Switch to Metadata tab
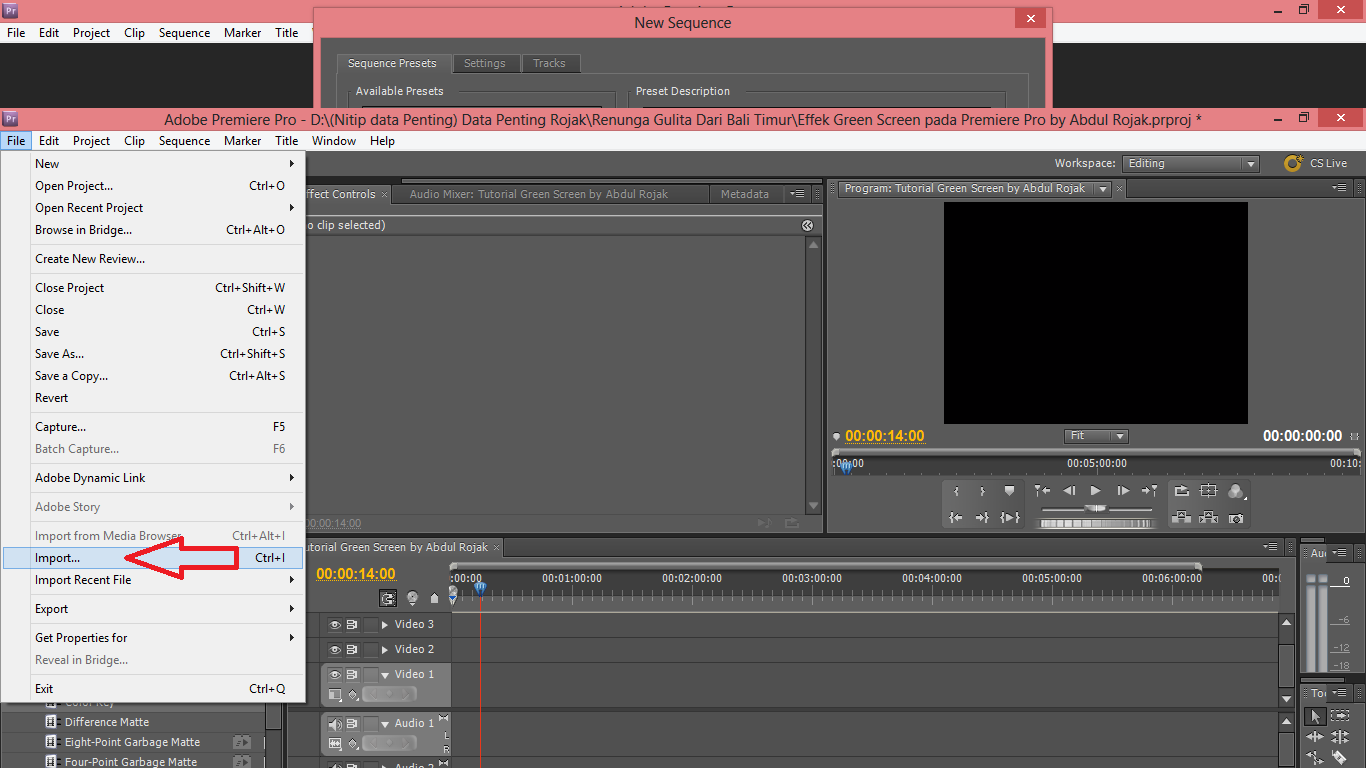 click(x=745, y=194)
